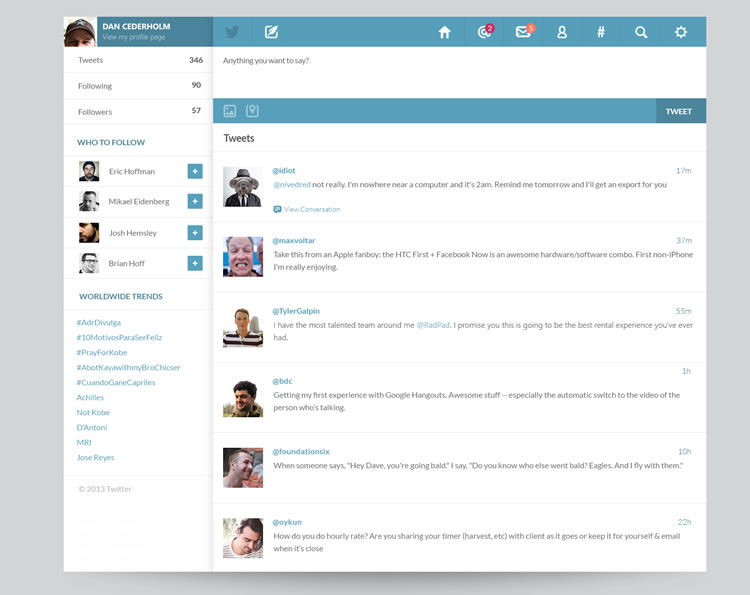Attach a photo using image icon
Viewport: 750px width, 595px height.
tap(230, 111)
